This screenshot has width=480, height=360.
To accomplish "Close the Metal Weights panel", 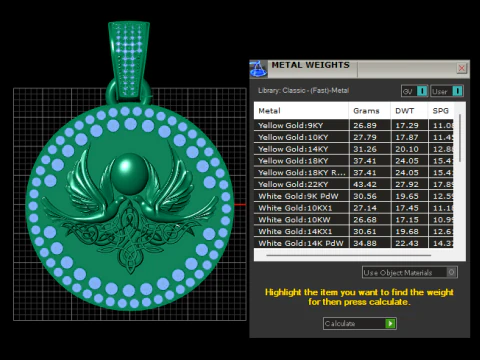I will [462, 68].
